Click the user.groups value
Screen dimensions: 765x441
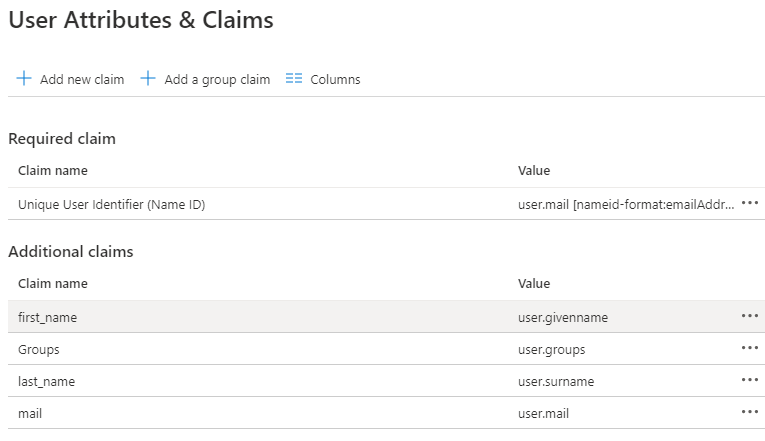coord(551,350)
